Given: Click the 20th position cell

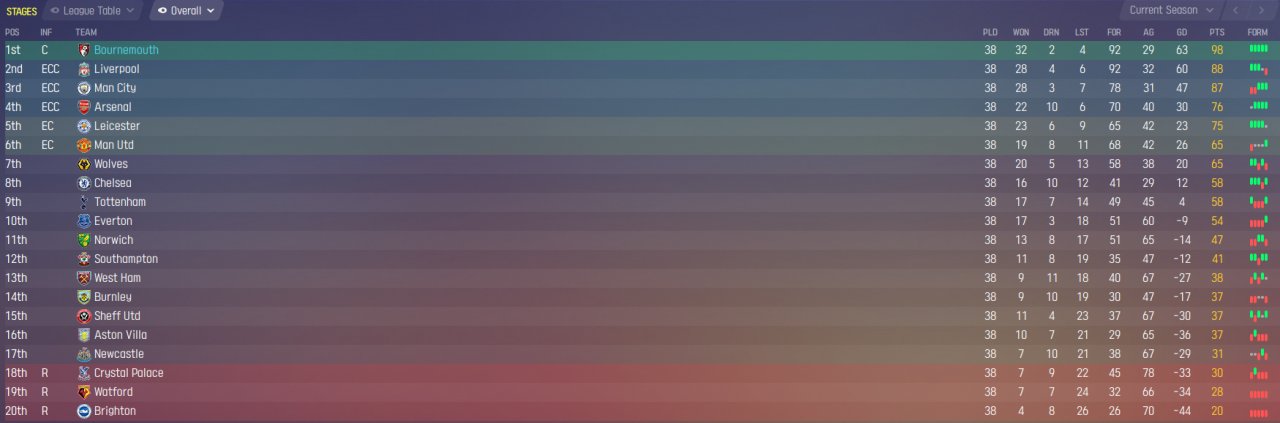Looking at the screenshot, I should [14, 411].
